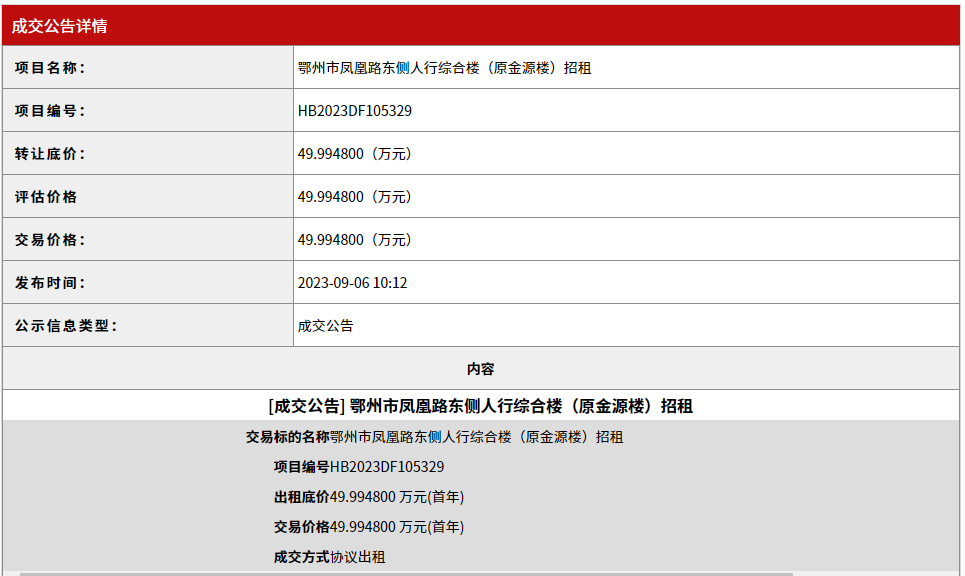Select the 交易价格 table value 49.994800（万元）
The width and height of the screenshot is (965, 576).
click(354, 240)
